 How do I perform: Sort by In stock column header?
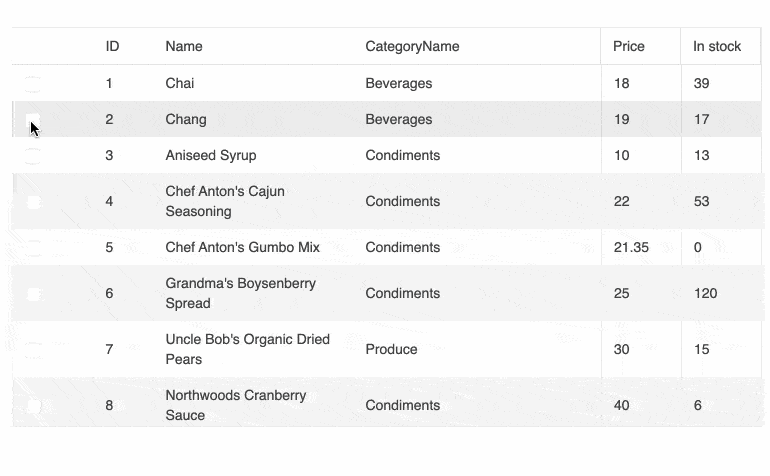point(717,46)
